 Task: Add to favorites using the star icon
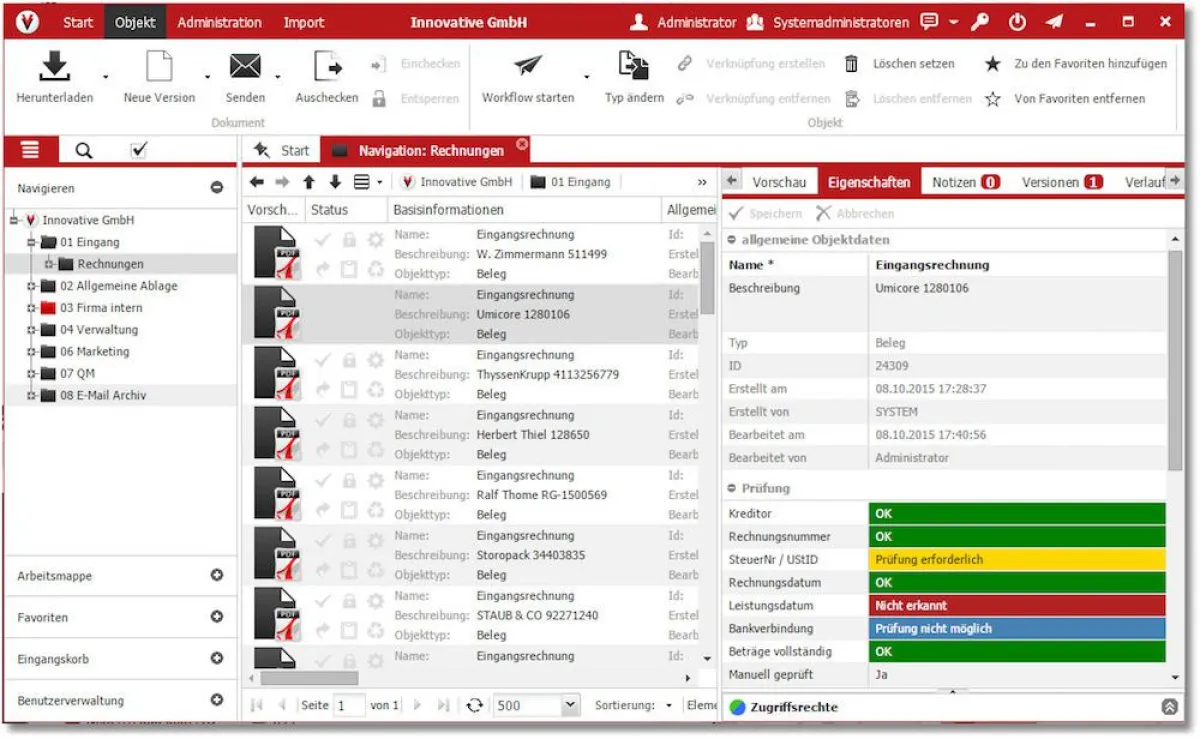point(992,63)
